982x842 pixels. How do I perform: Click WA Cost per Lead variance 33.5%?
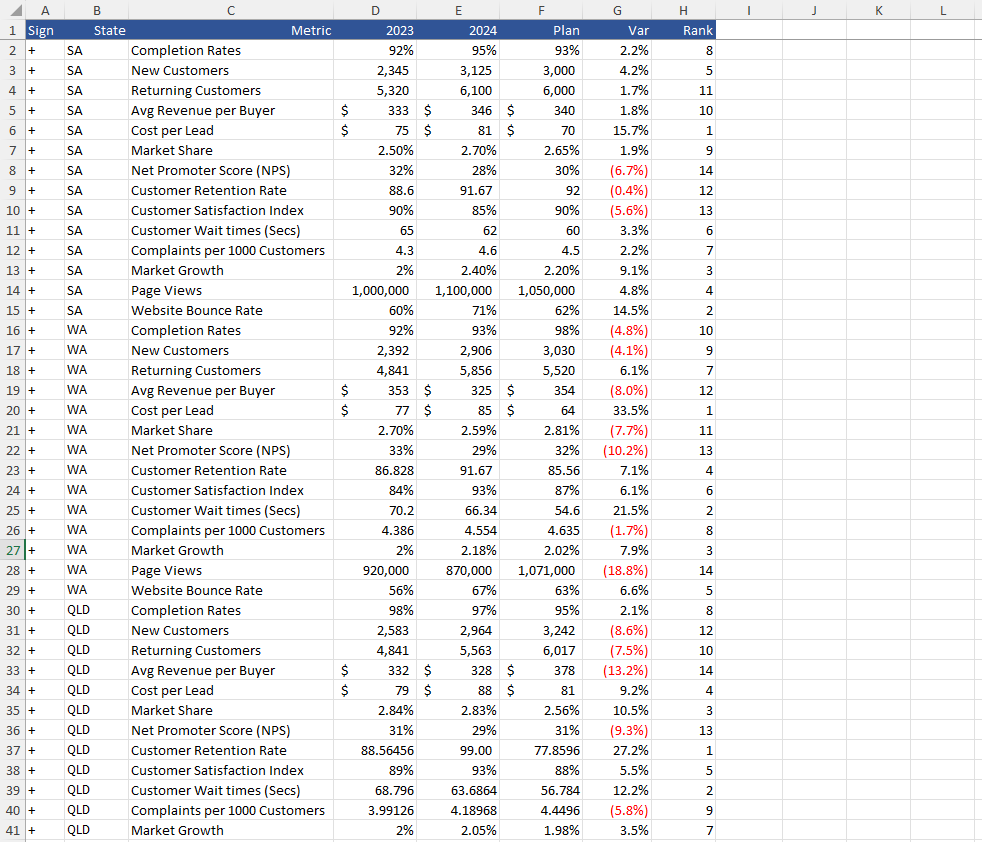618,410
